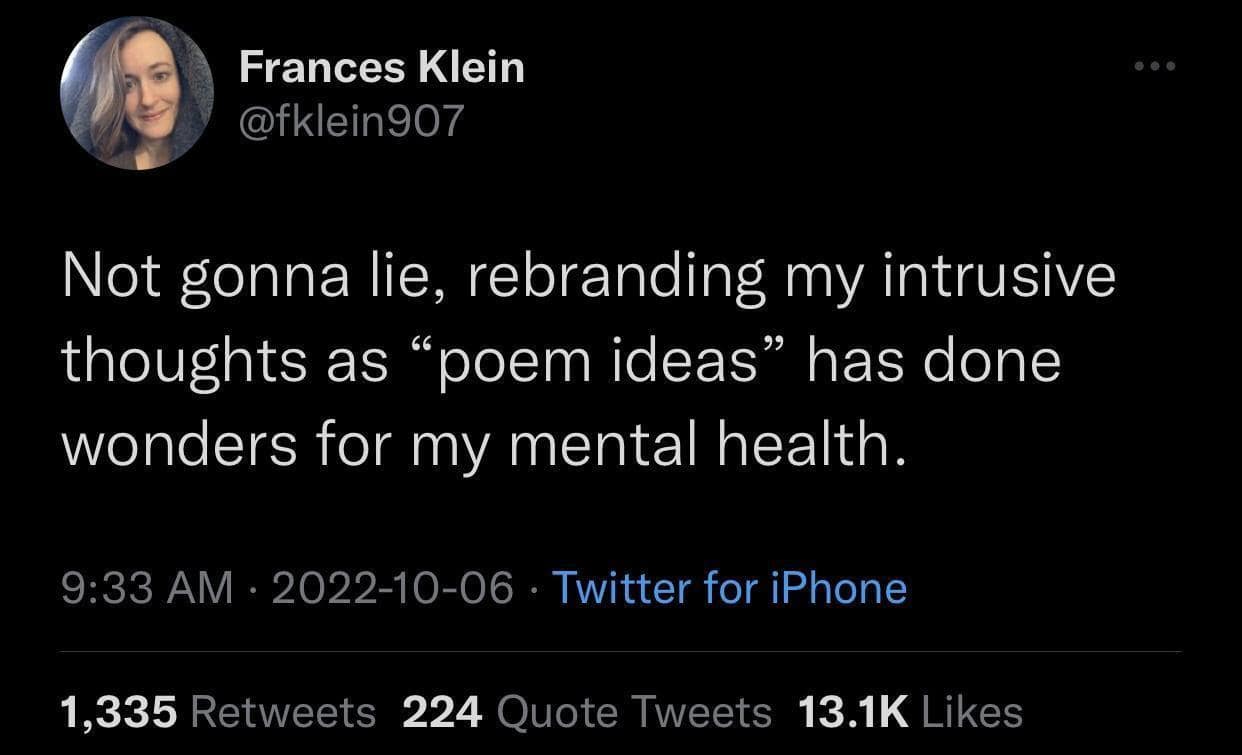This screenshot has height=755, width=1242.
Task: Click the display name Frances Klein
Action: tap(380, 66)
